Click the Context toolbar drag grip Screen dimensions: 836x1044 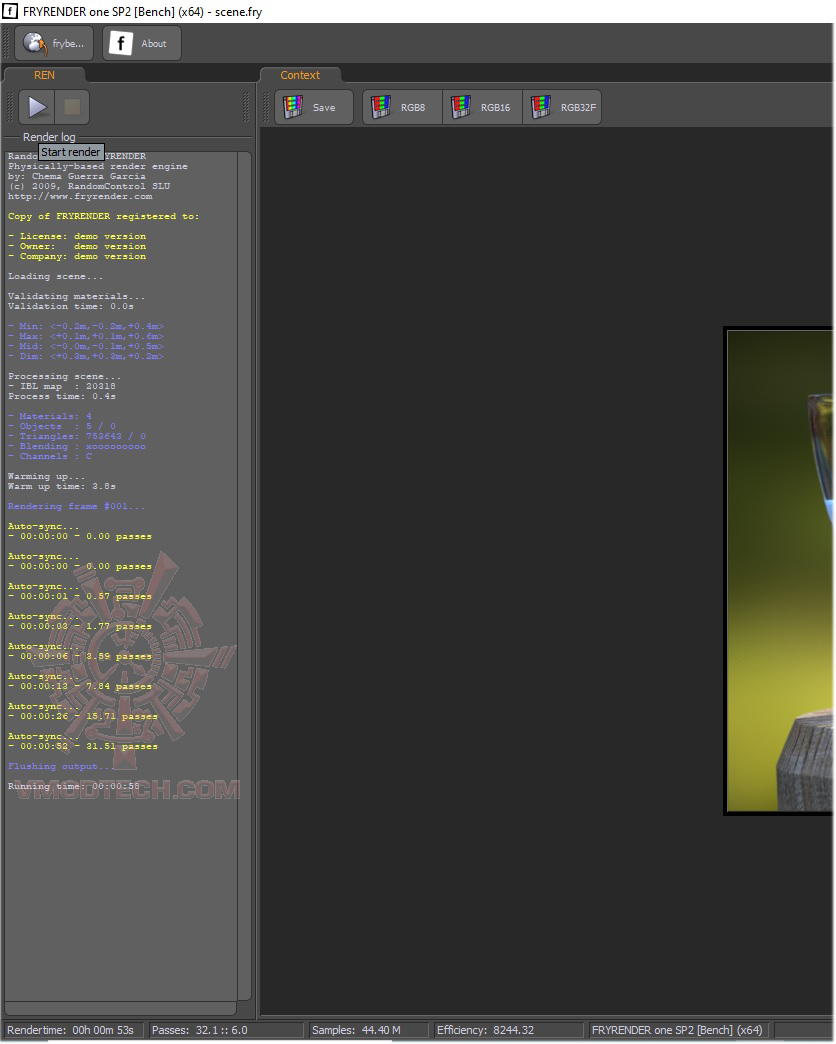266,107
